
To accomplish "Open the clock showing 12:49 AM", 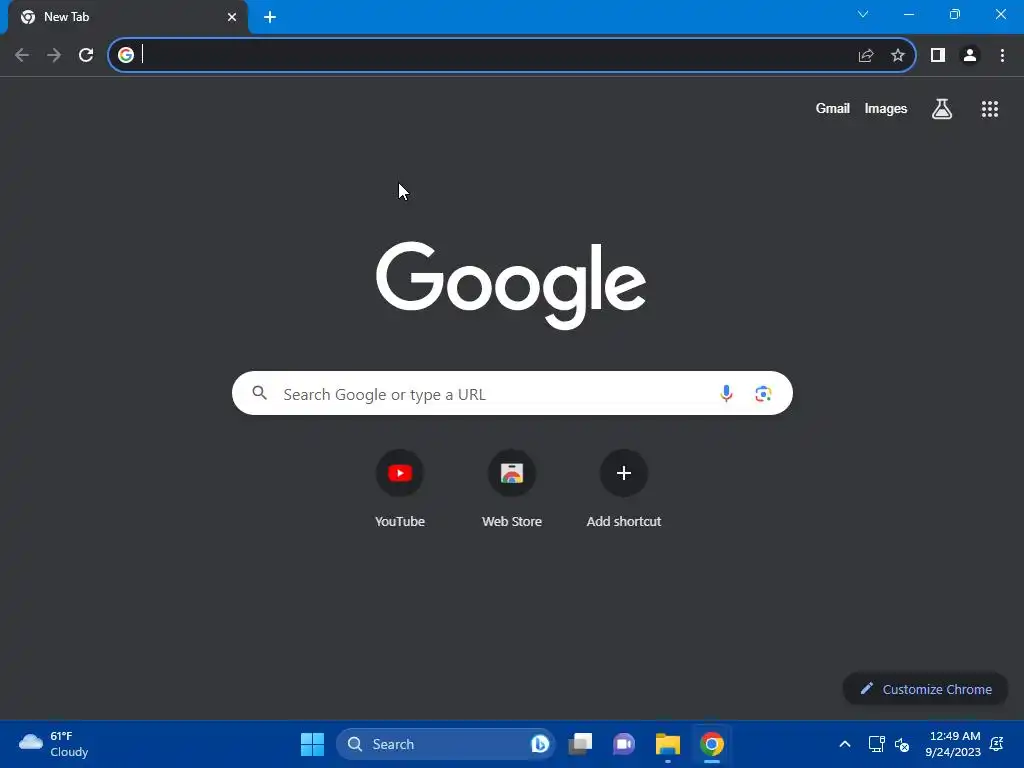I will point(953,744).
